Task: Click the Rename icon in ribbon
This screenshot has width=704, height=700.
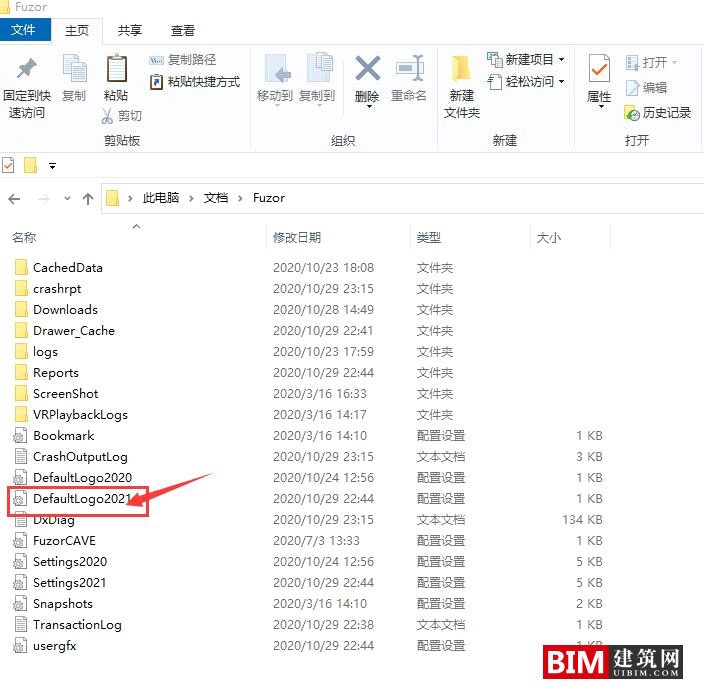Action: 409,69
